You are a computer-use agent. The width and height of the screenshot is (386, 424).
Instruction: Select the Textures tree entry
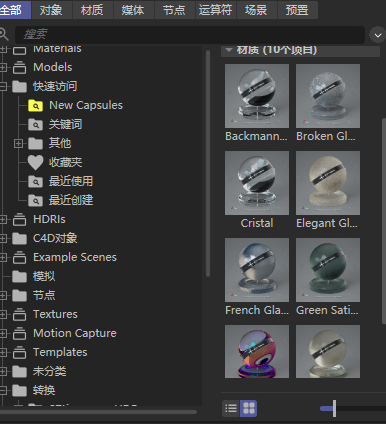[x=55, y=314]
